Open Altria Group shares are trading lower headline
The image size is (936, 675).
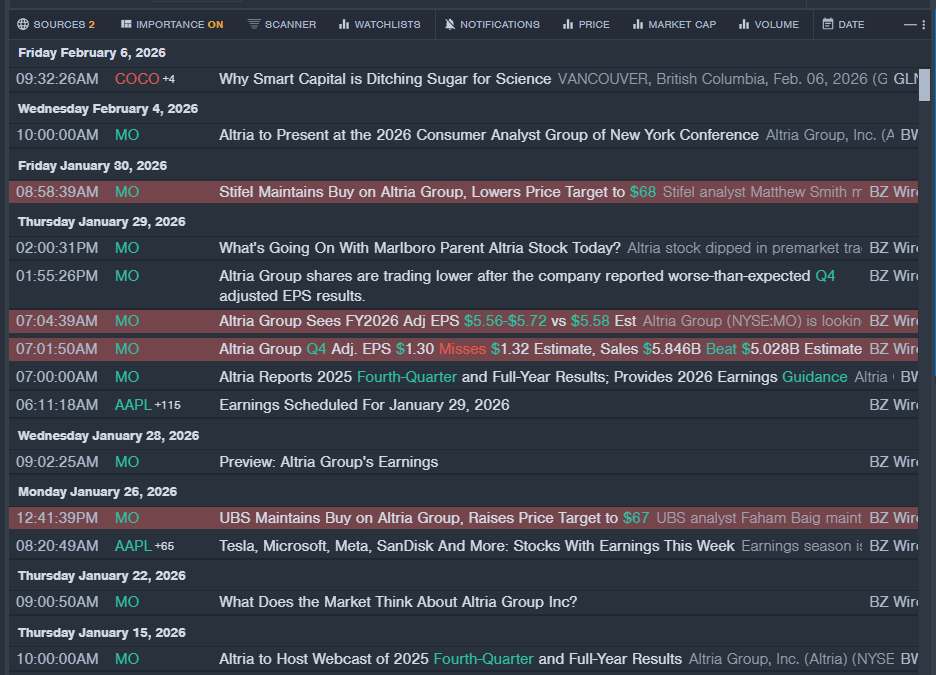(x=527, y=285)
